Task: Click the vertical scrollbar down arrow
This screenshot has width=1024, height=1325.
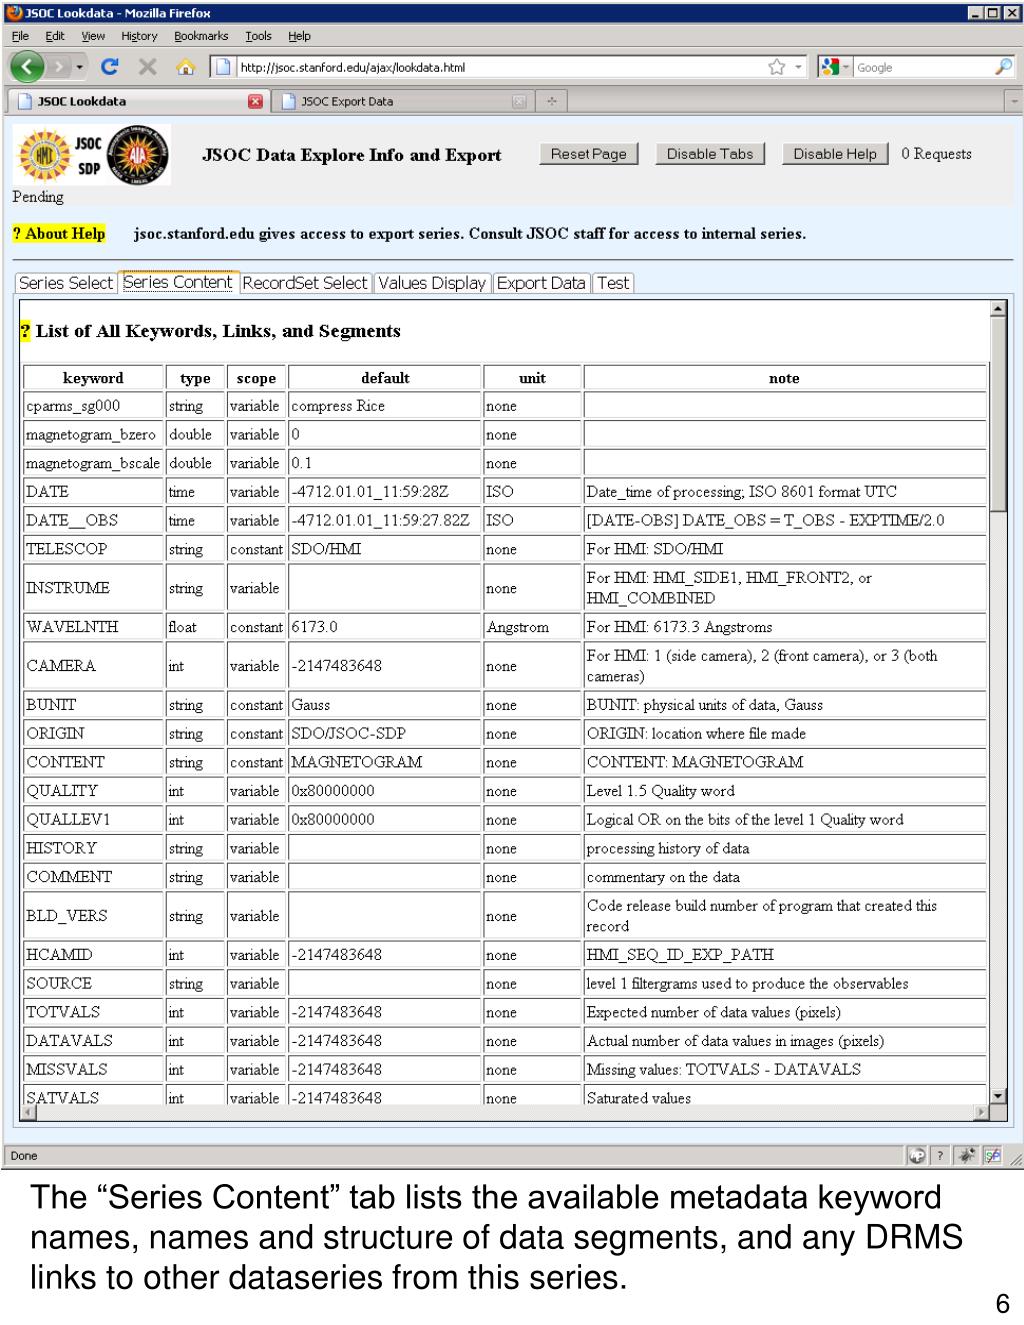Action: click(998, 1095)
